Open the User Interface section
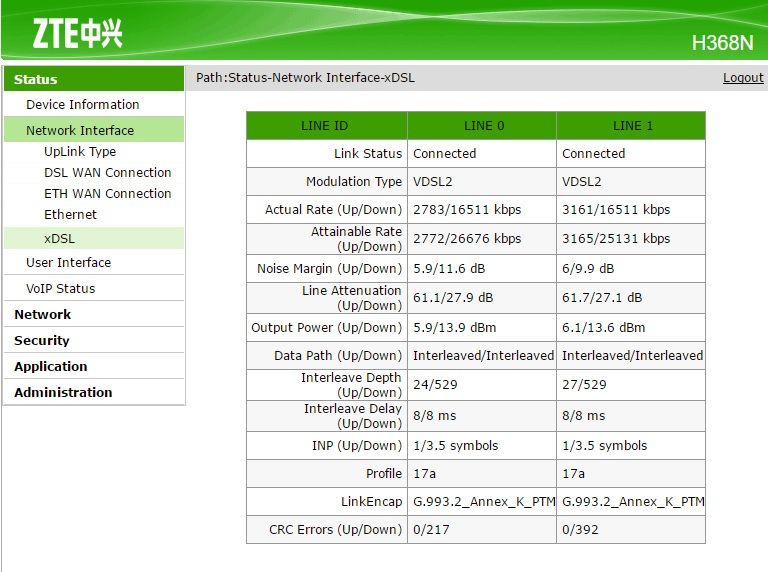Viewport: 768px width, 572px height. point(69,262)
